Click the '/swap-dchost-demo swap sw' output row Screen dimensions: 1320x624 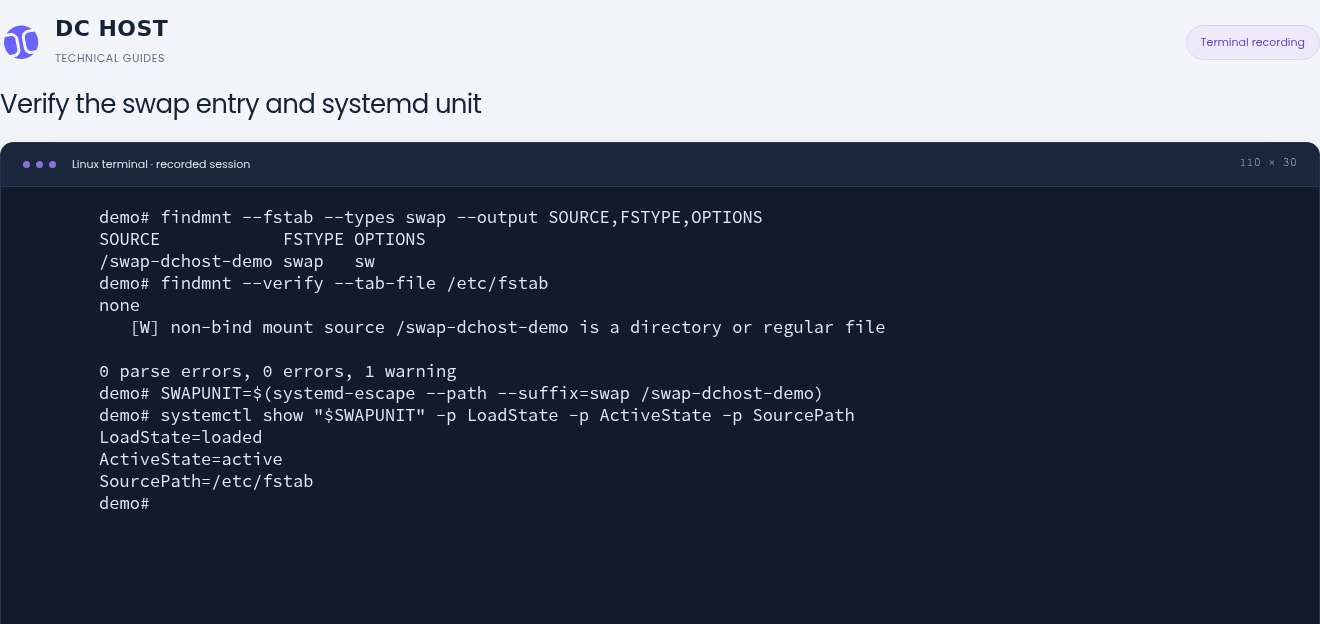(237, 261)
